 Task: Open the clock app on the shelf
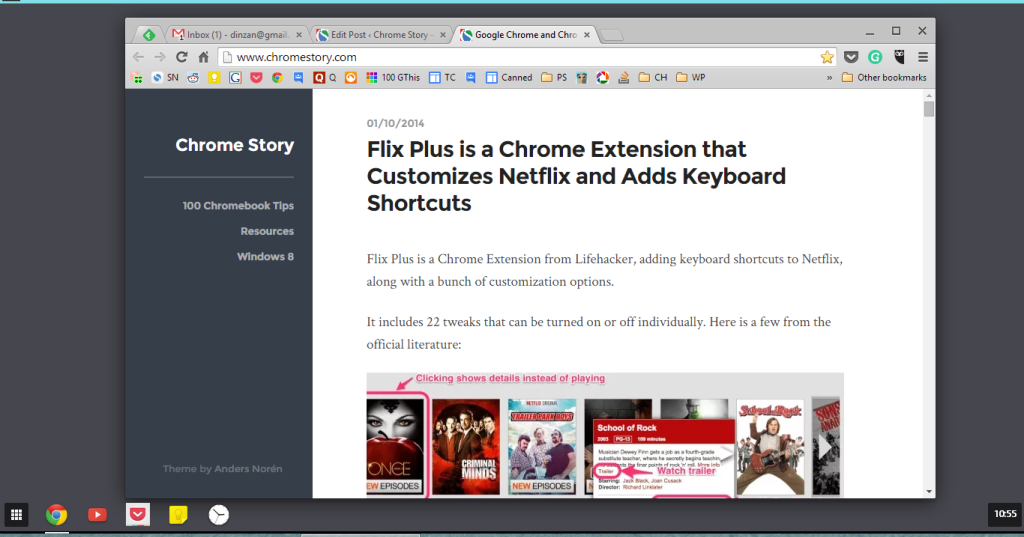pos(219,515)
